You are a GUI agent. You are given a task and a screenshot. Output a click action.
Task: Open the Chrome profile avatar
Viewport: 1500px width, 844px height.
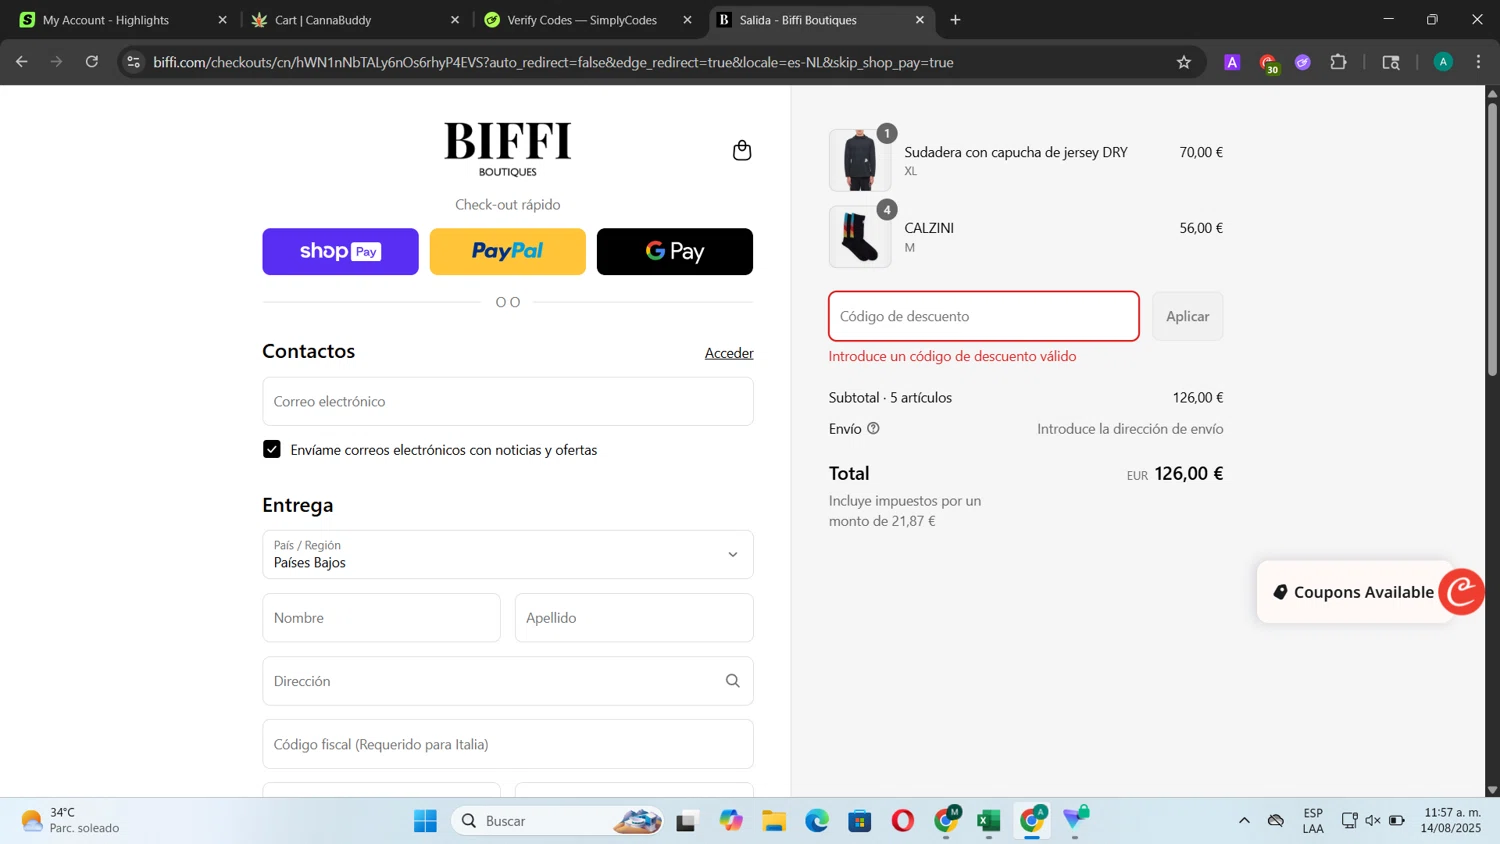pos(1443,62)
